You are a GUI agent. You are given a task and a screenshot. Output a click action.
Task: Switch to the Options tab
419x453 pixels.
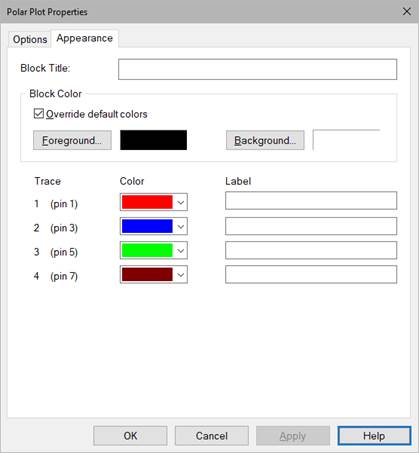[x=30, y=40]
